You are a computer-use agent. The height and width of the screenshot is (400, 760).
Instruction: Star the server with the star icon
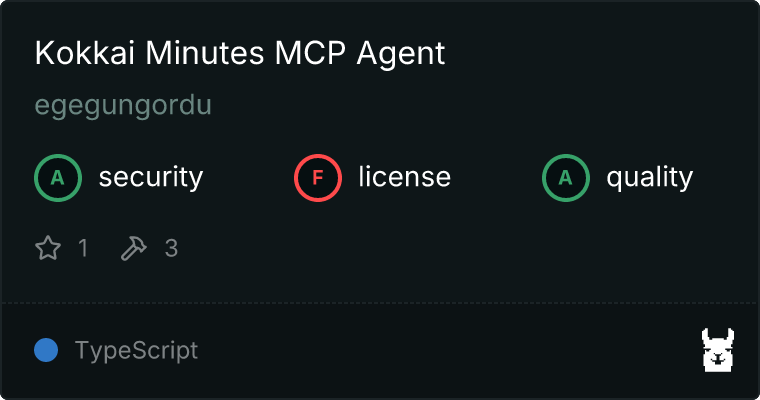point(48,248)
